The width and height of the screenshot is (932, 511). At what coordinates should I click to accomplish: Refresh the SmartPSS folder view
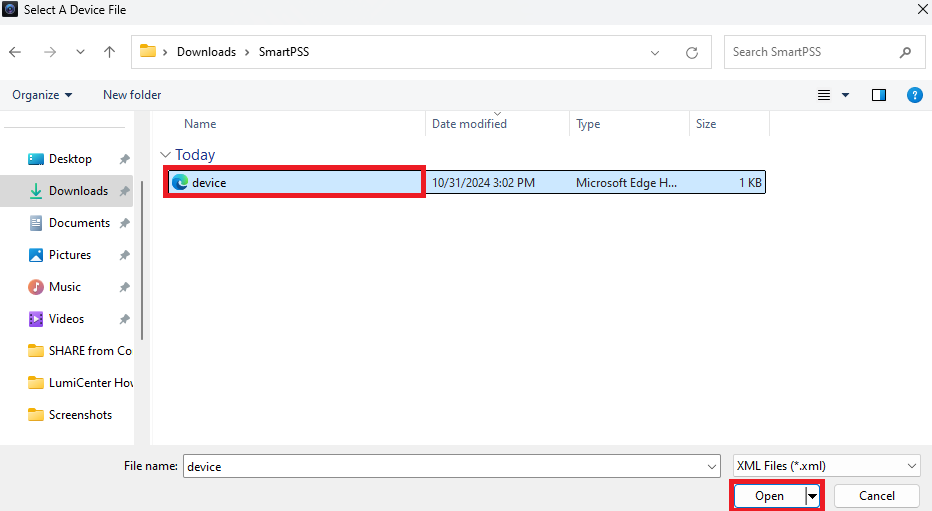pos(691,52)
